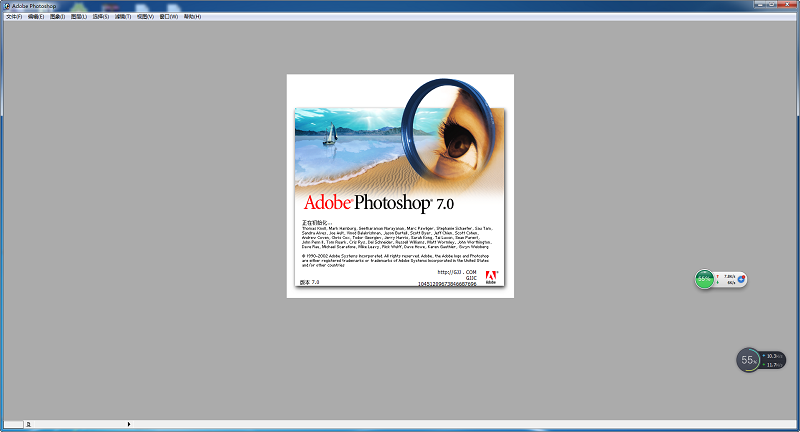The width and height of the screenshot is (800, 432).
Task: Click the dark 55% circular monitor widget
Action: [x=748, y=360]
